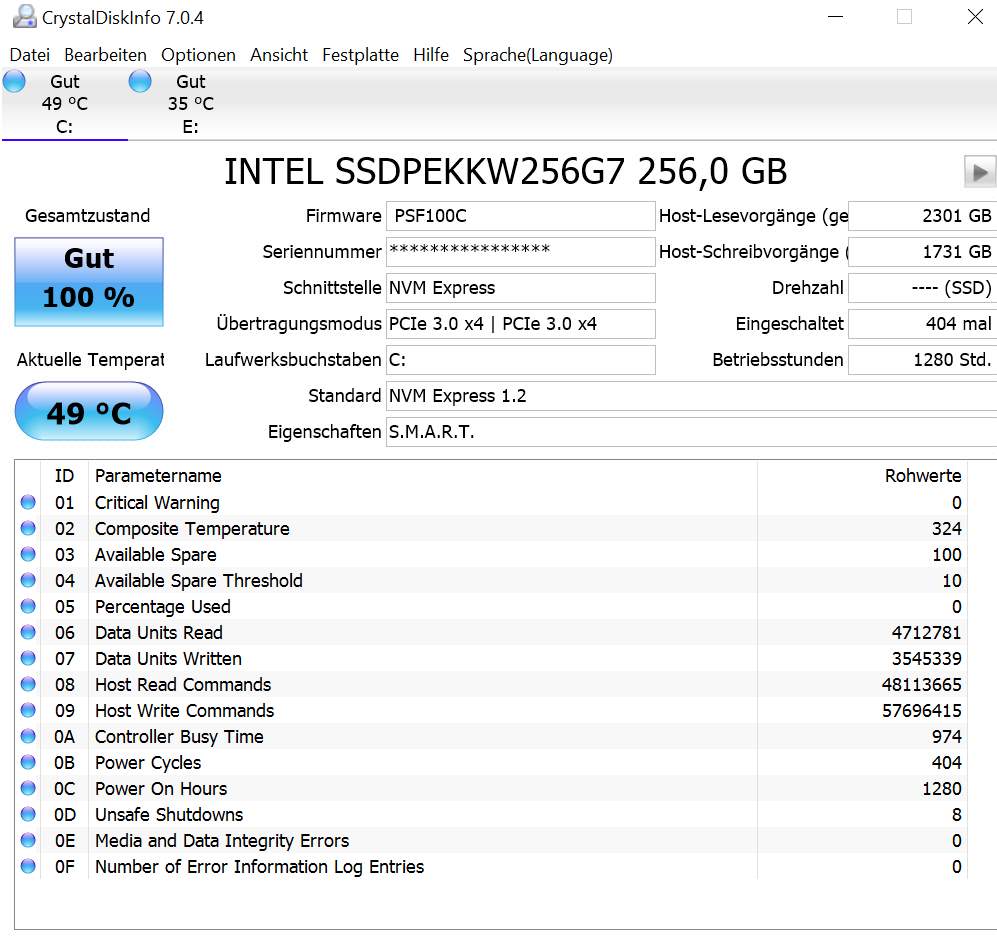
Task: Click the status dot for Available Spare row 03
Action: point(28,554)
